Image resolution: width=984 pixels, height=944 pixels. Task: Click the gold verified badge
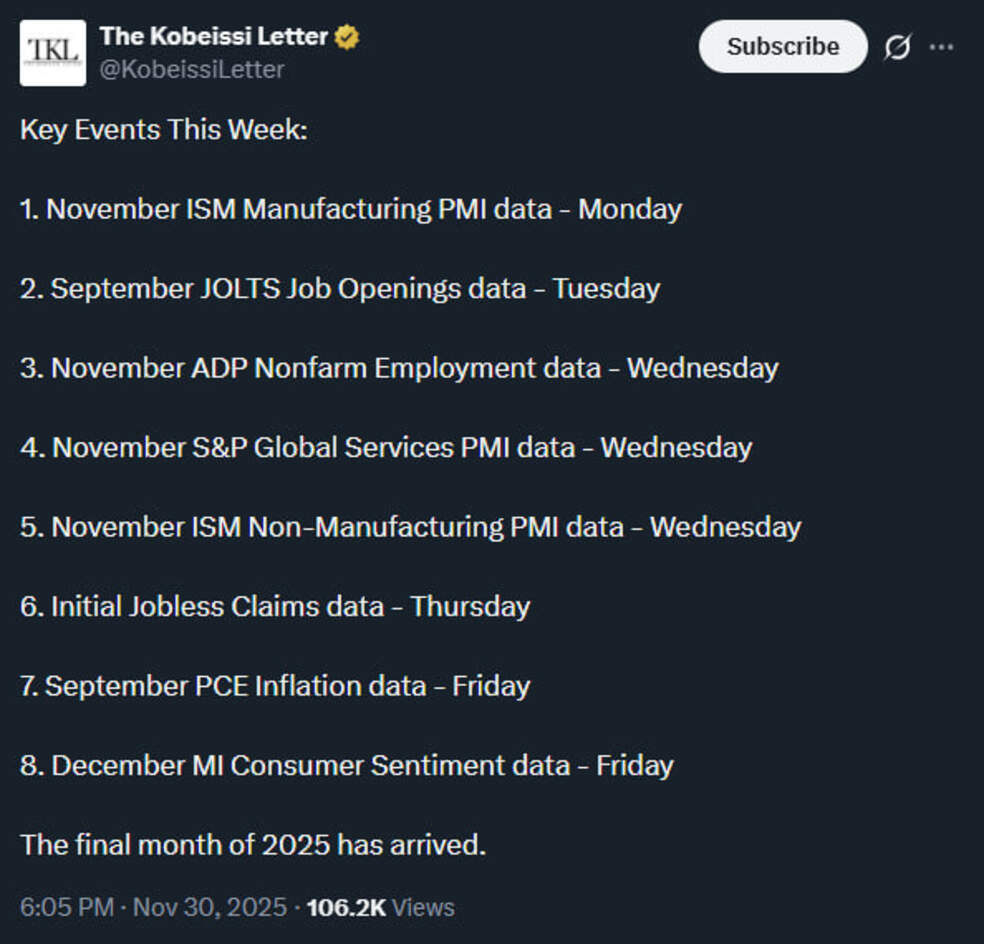point(347,38)
